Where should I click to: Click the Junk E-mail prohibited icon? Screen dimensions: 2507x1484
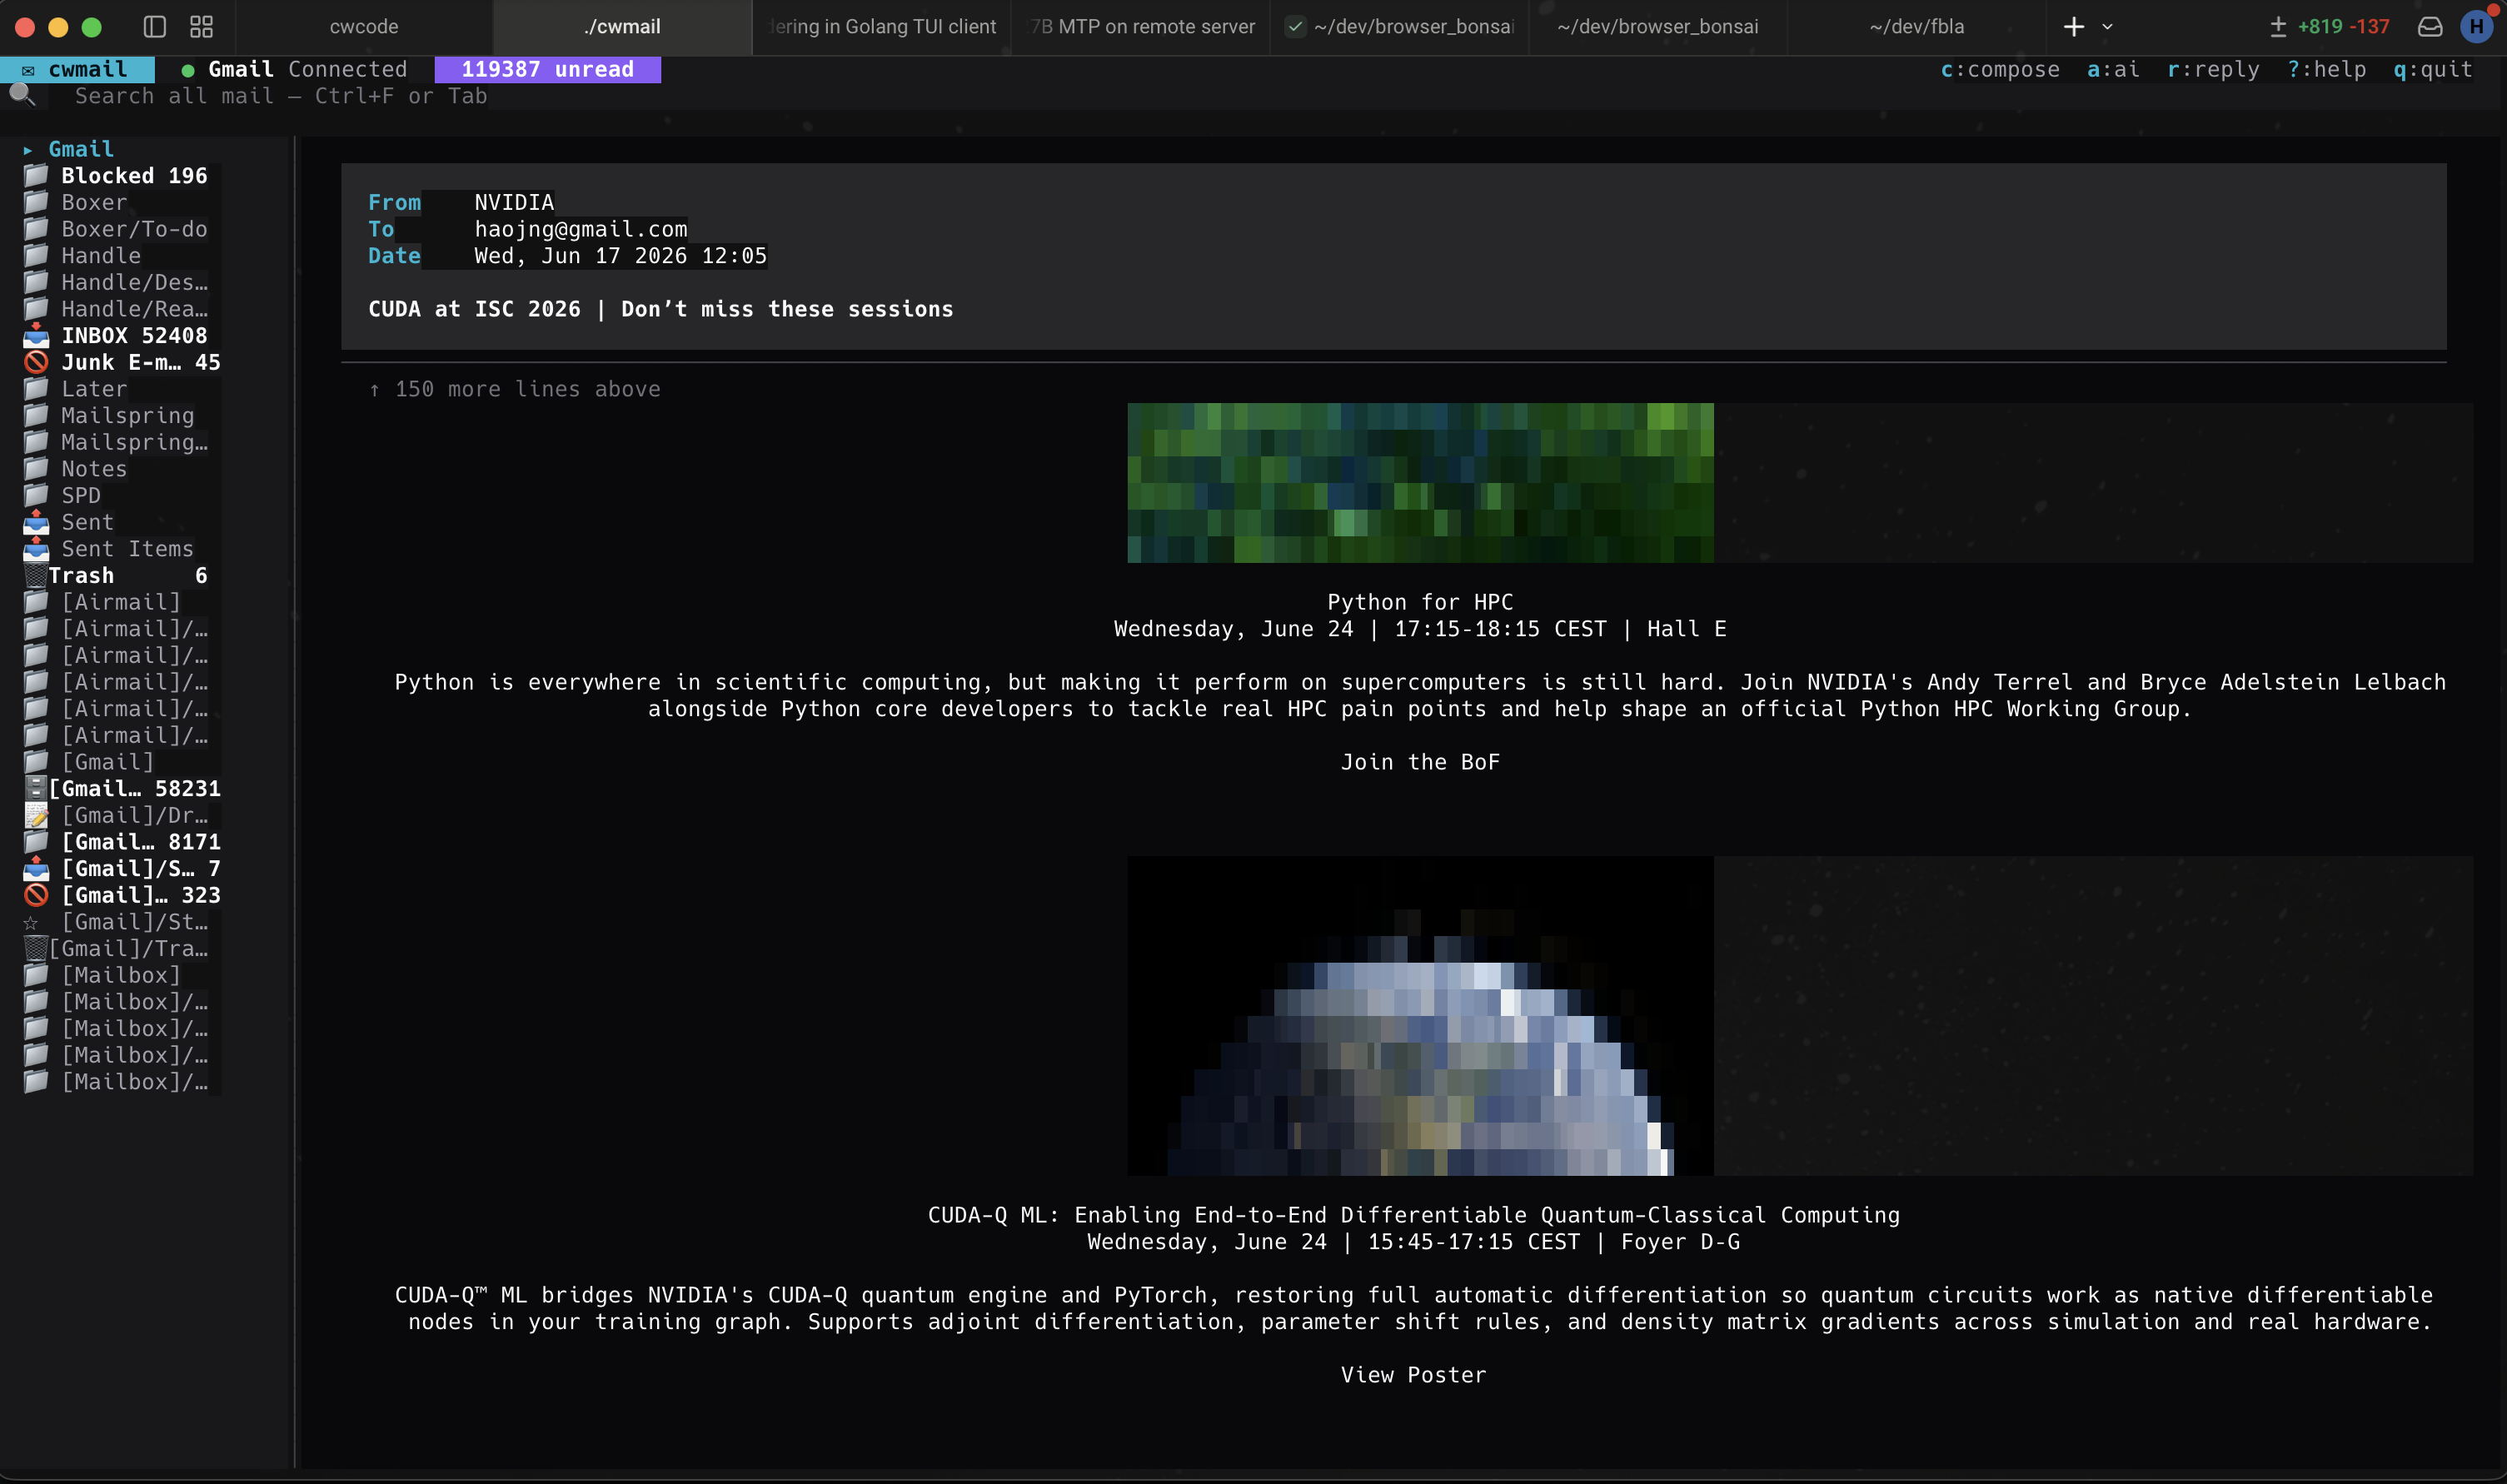pos(36,362)
